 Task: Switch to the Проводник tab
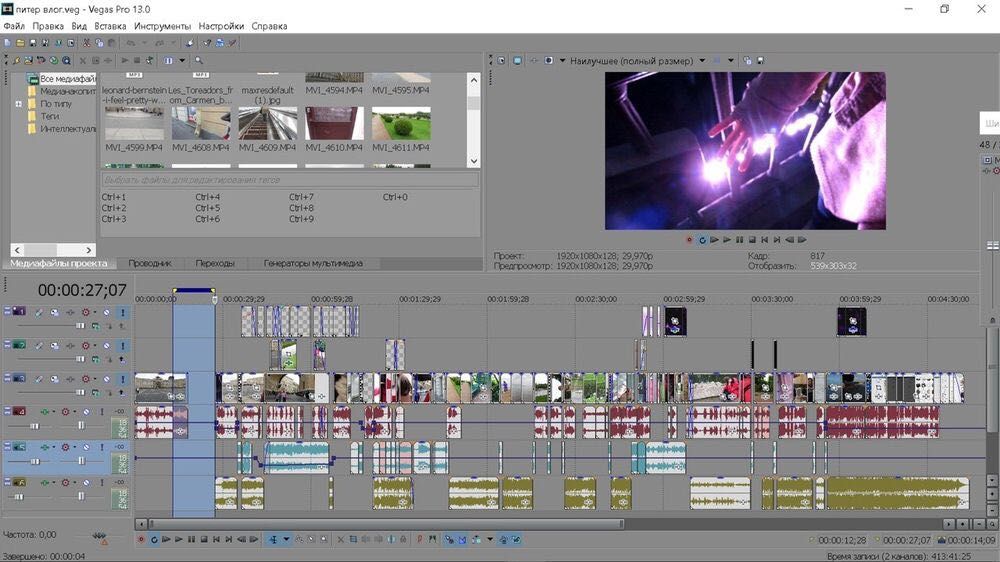click(x=150, y=263)
